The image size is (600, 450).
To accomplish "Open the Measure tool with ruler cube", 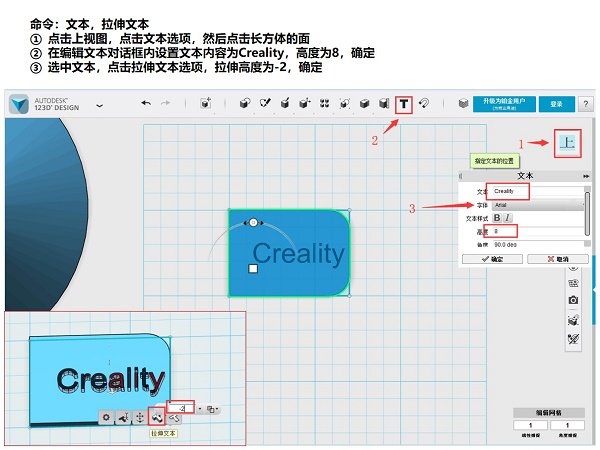I will point(384,103).
